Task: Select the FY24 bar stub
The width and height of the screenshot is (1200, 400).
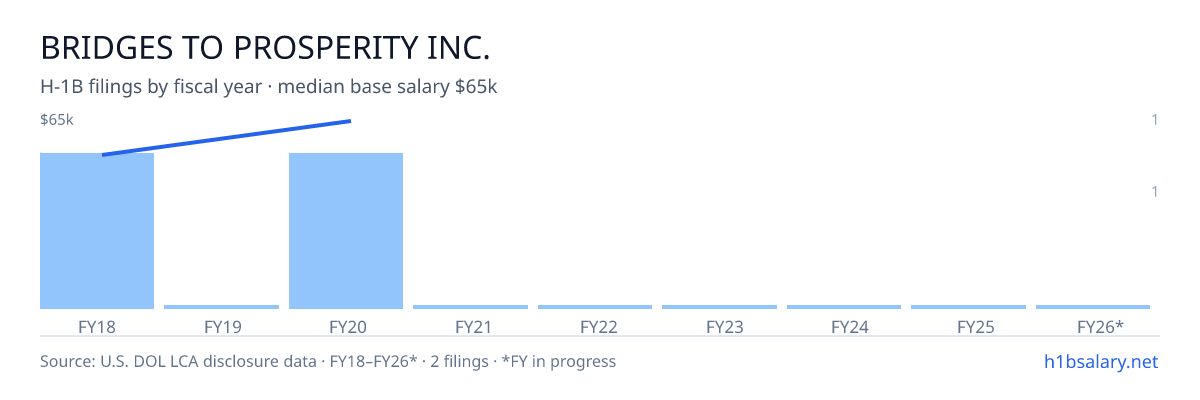Action: pyautogui.click(x=844, y=307)
